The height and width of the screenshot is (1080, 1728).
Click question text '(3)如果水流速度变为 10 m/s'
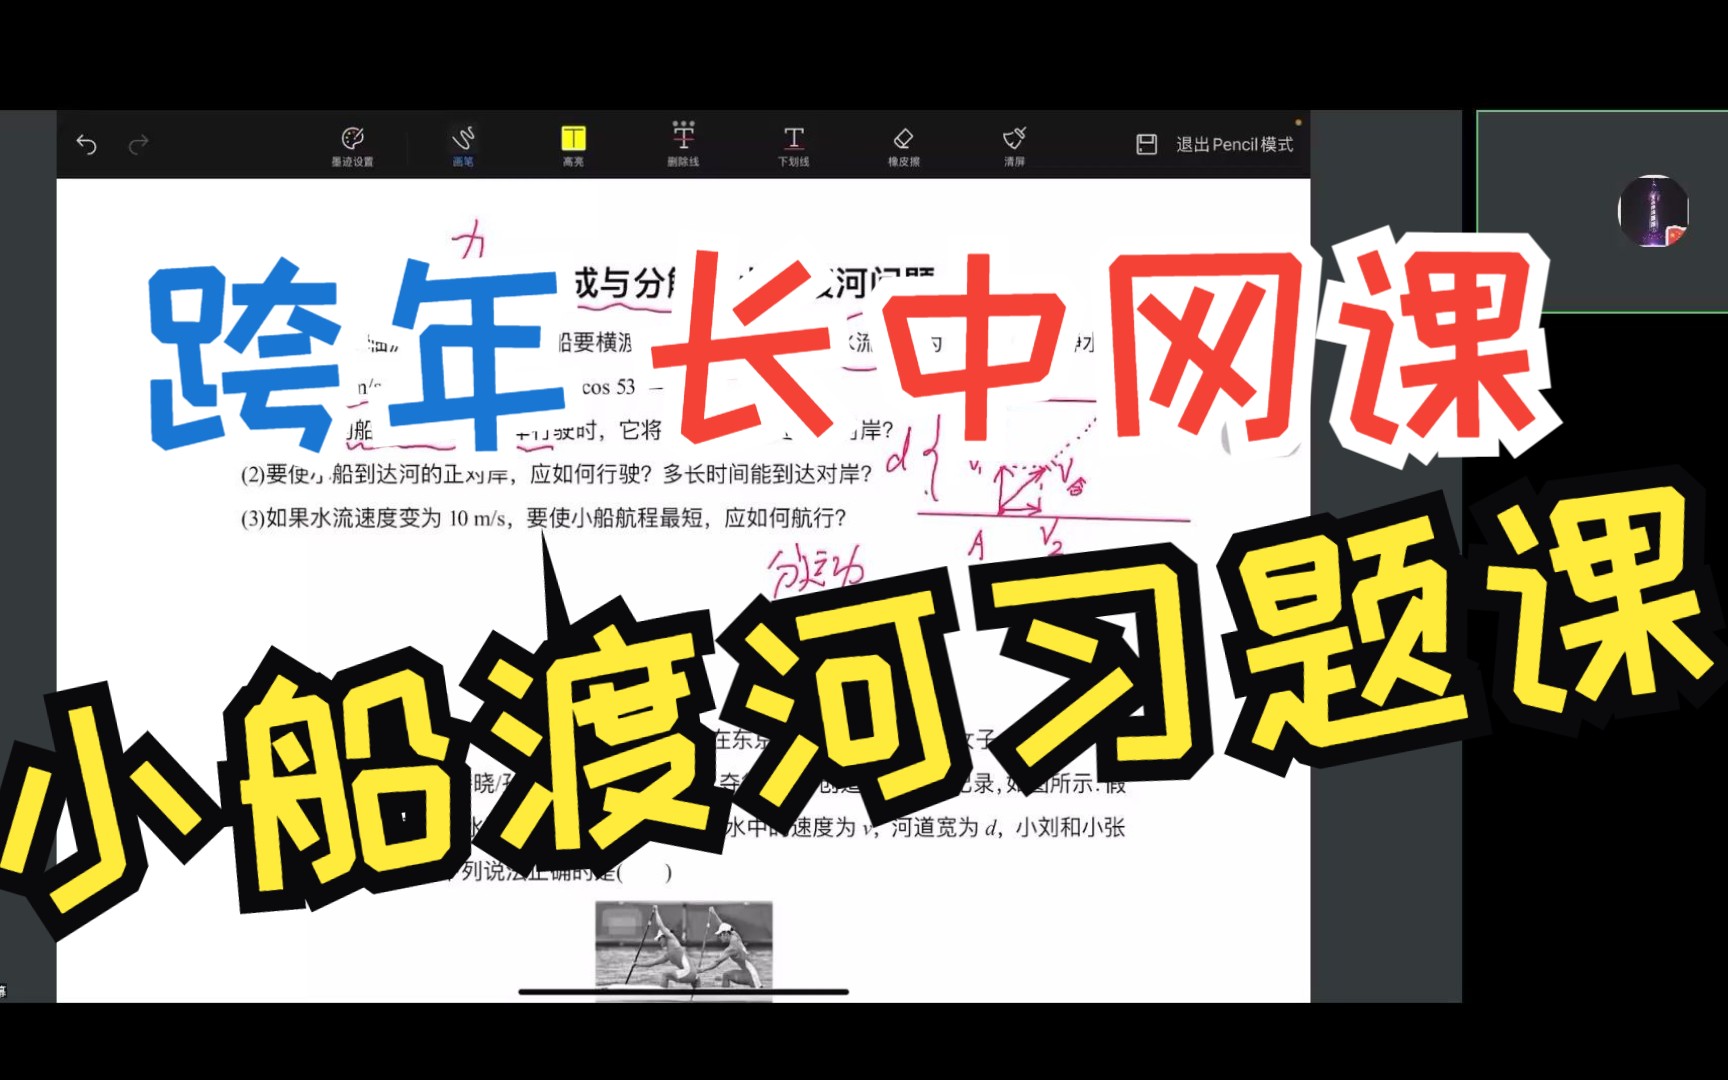tap(374, 518)
